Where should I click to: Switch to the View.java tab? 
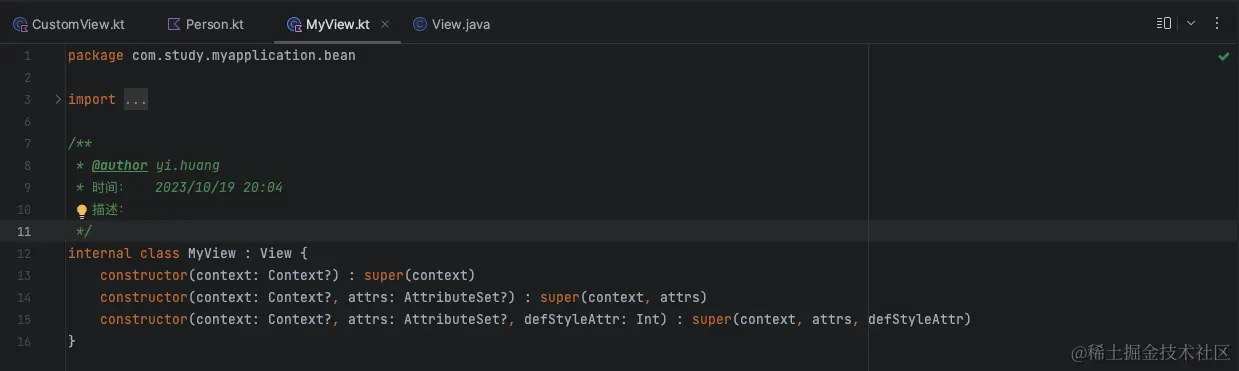[451, 24]
